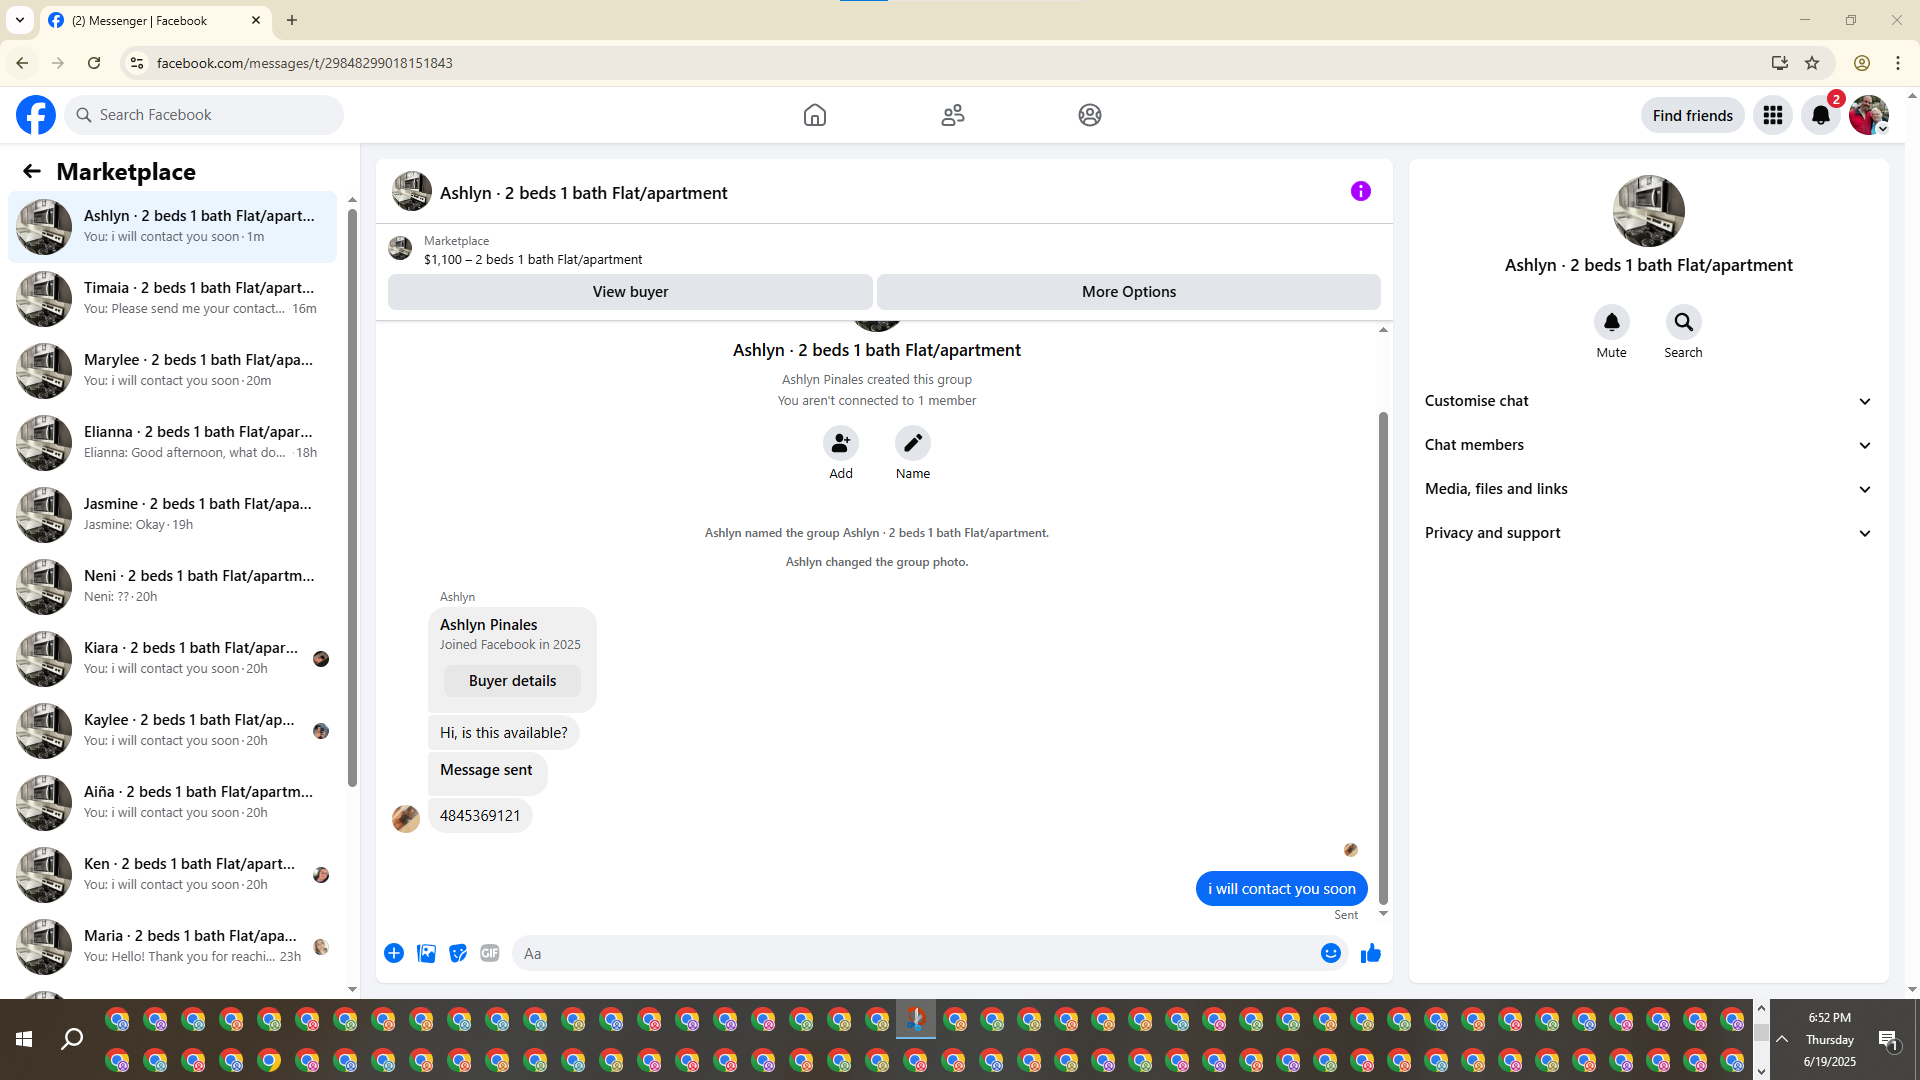Open the account profile picture menu
This screenshot has height=1080, width=1920.
pos(1869,115)
